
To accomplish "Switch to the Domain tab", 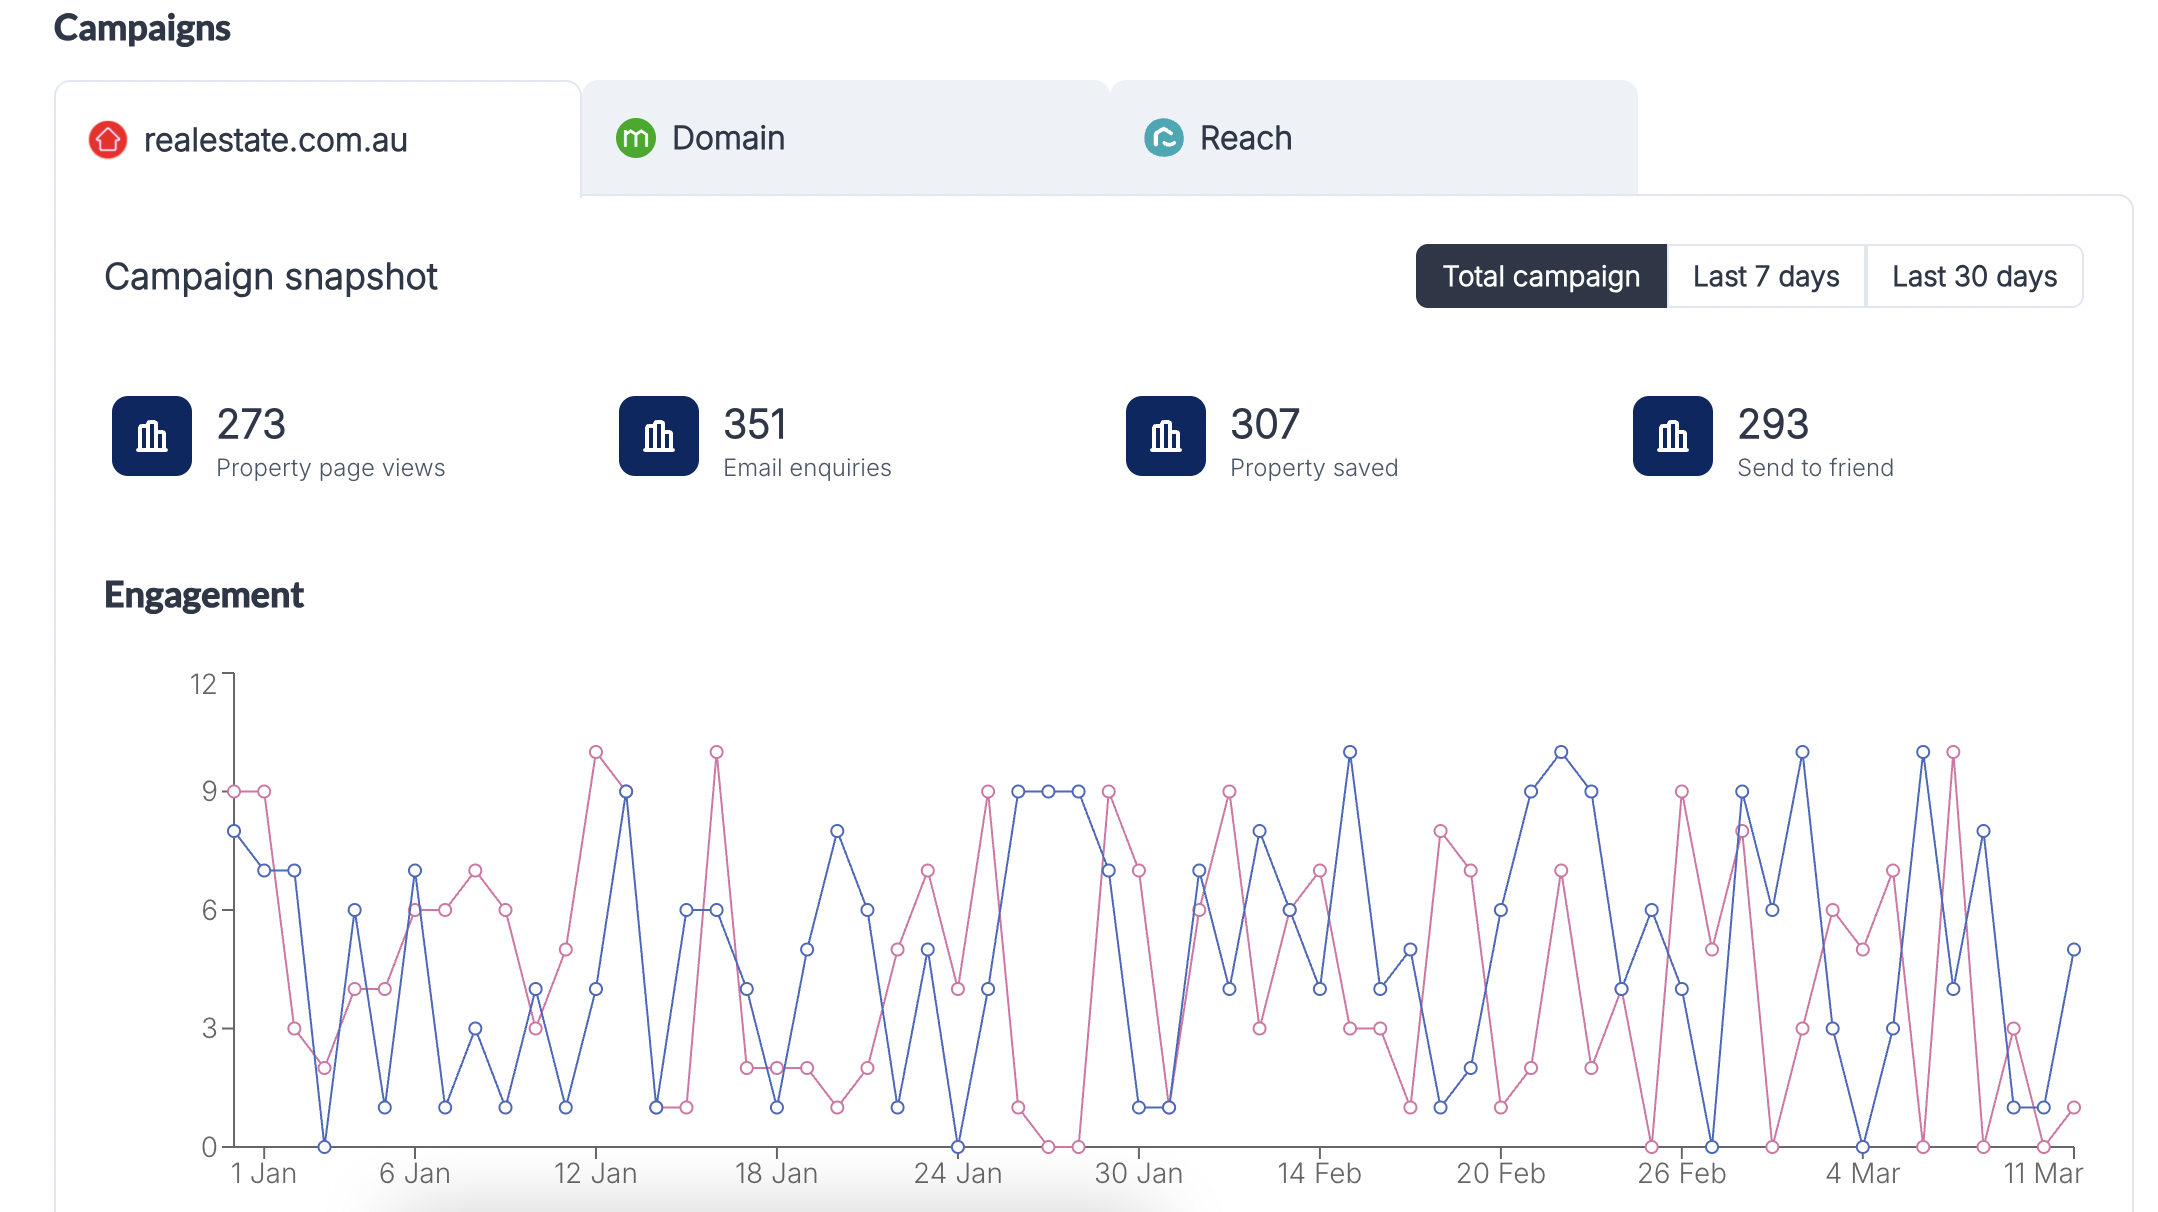I will (845, 138).
